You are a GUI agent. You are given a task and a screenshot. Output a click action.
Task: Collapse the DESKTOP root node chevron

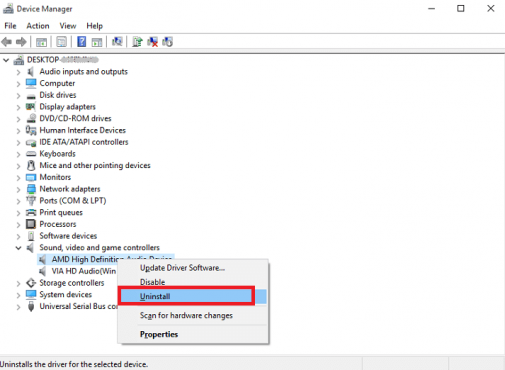pyautogui.click(x=6, y=60)
